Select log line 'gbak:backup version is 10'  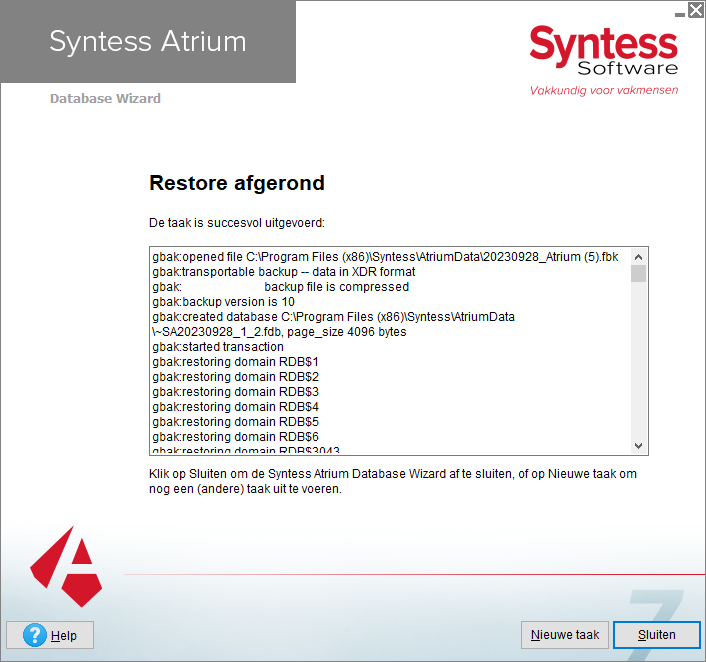[x=223, y=302]
